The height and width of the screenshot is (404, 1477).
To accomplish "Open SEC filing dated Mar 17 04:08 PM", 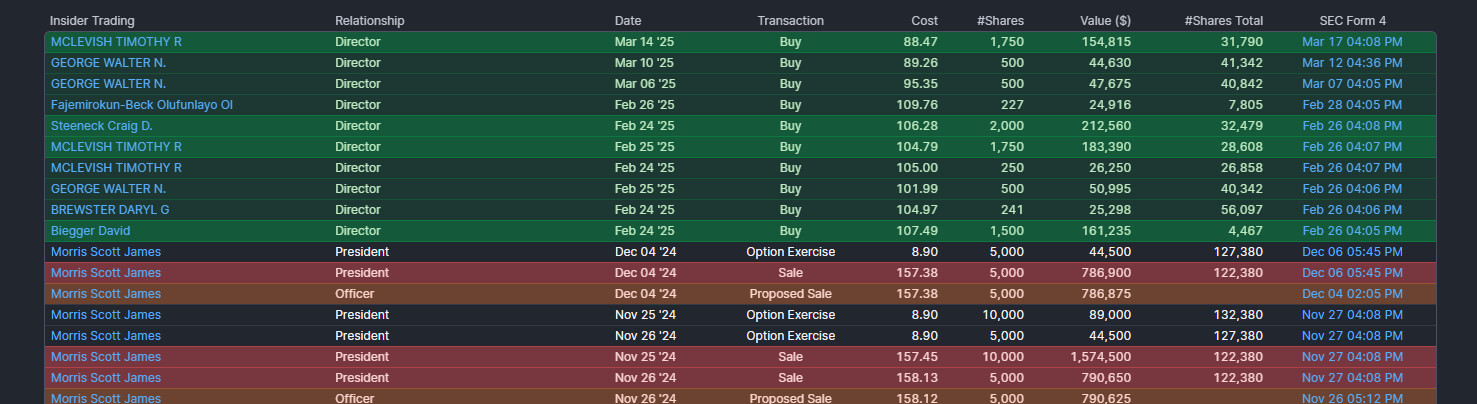I will (1352, 42).
